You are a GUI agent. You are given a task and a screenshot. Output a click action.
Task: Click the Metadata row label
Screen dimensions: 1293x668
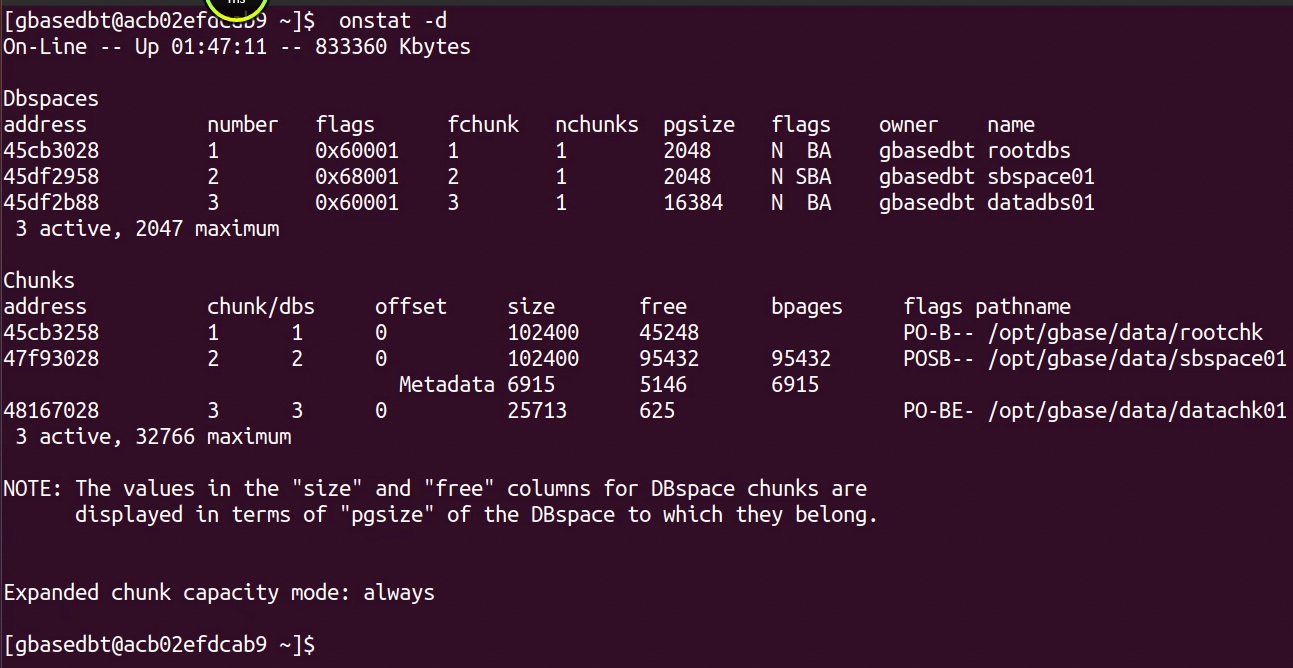(447, 385)
